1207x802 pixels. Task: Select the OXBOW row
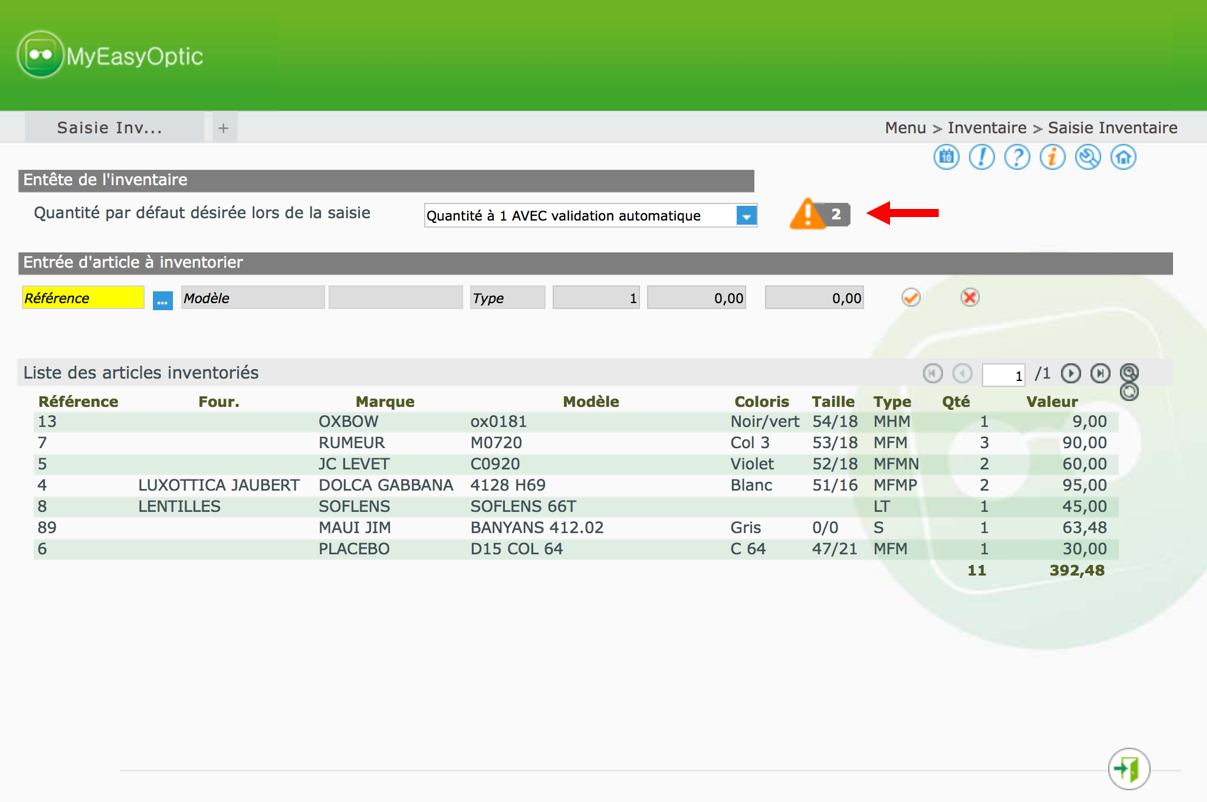(576, 422)
